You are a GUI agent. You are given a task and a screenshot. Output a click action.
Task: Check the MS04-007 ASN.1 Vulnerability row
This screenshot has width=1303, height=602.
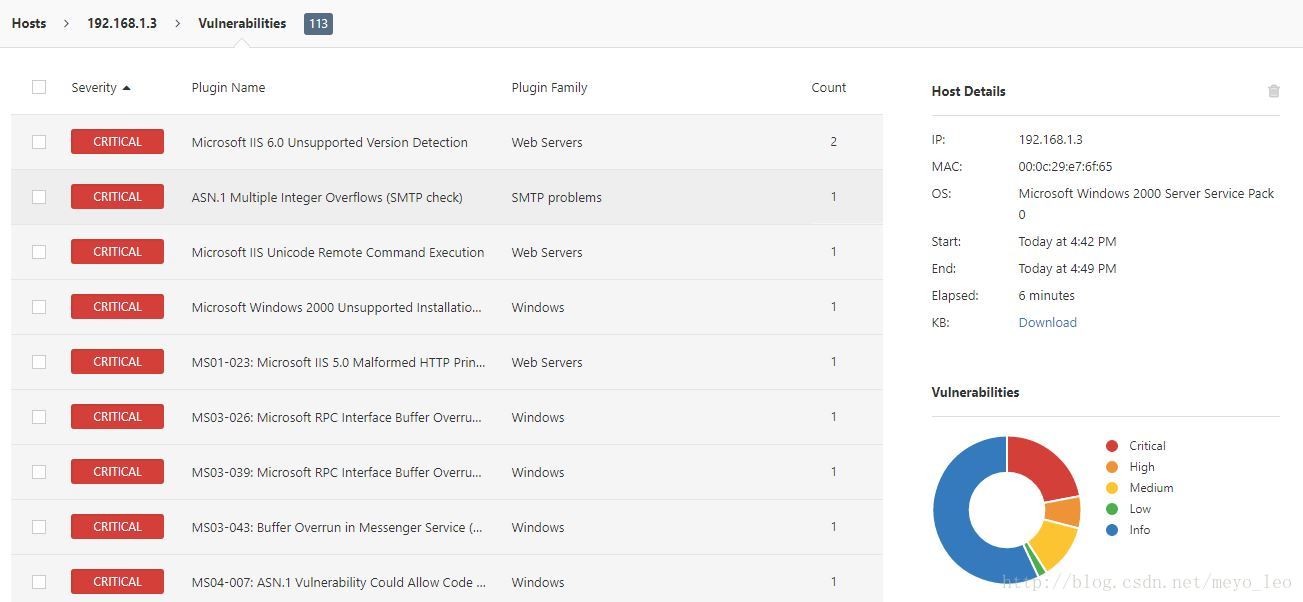(39, 582)
